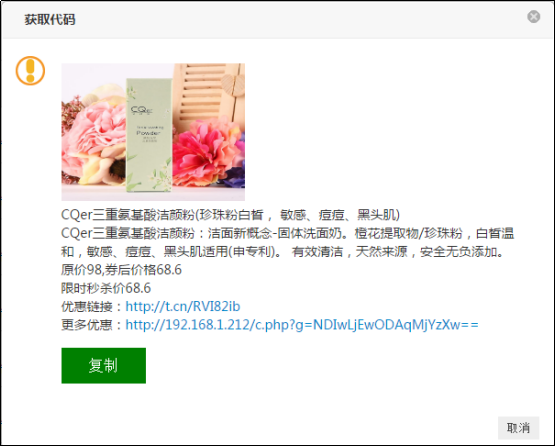This screenshot has width=556, height=447.
Task: Click the bright pink peony in product photo
Action: [206, 152]
